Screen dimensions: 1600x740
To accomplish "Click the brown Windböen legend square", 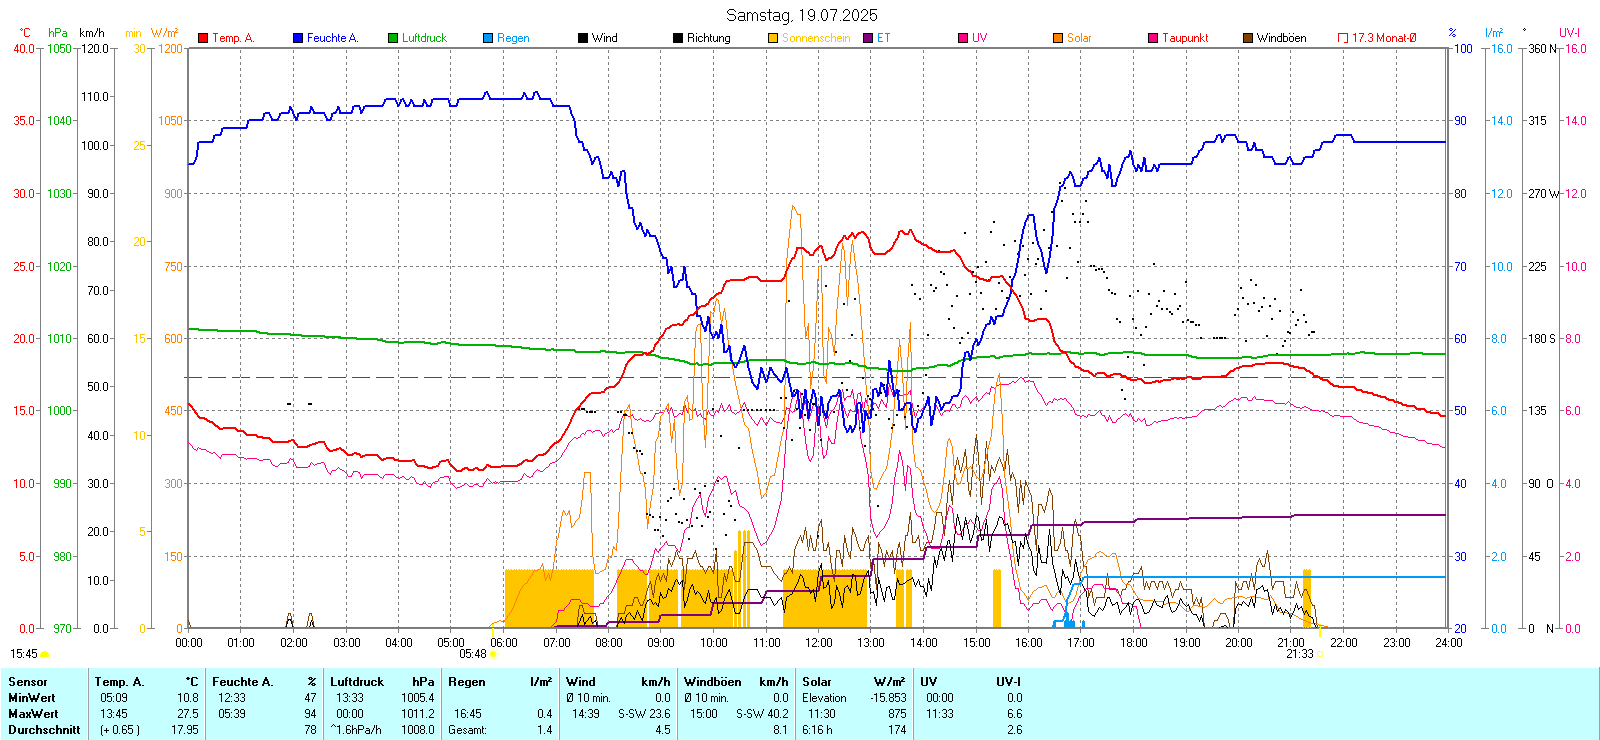I will point(1248,38).
